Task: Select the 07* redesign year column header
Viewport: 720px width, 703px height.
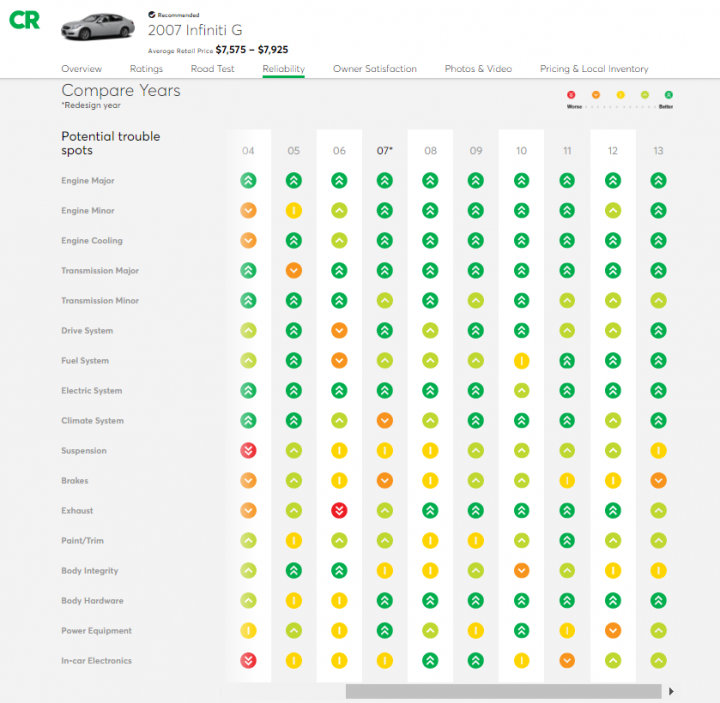Action: point(385,151)
